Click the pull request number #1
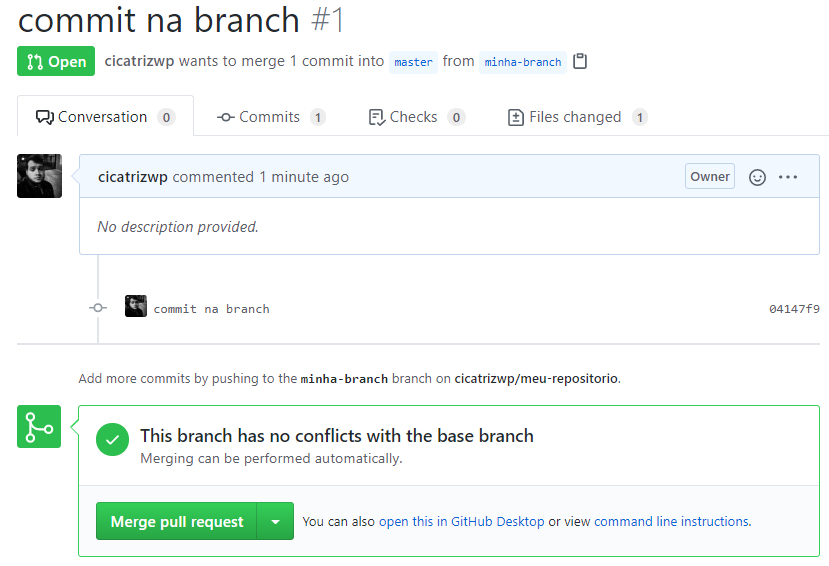Image resolution: width=829 pixels, height=566 pixels. [x=328, y=20]
